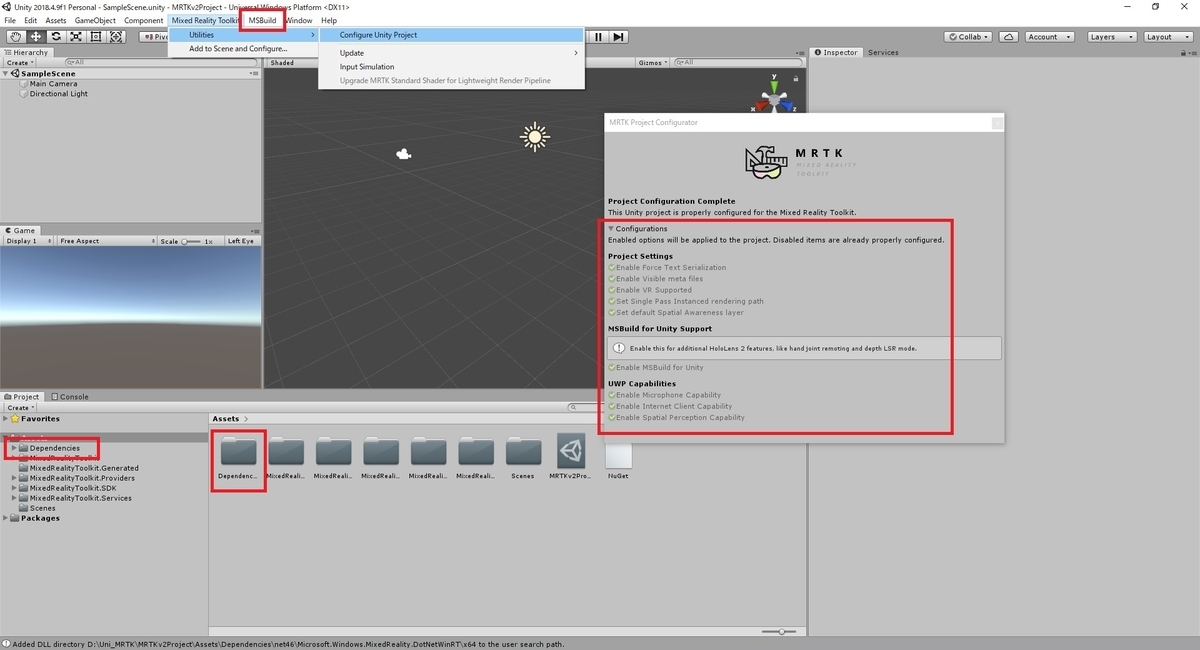
Task: Select Main Camera in the Hierarchy
Action: (x=53, y=84)
